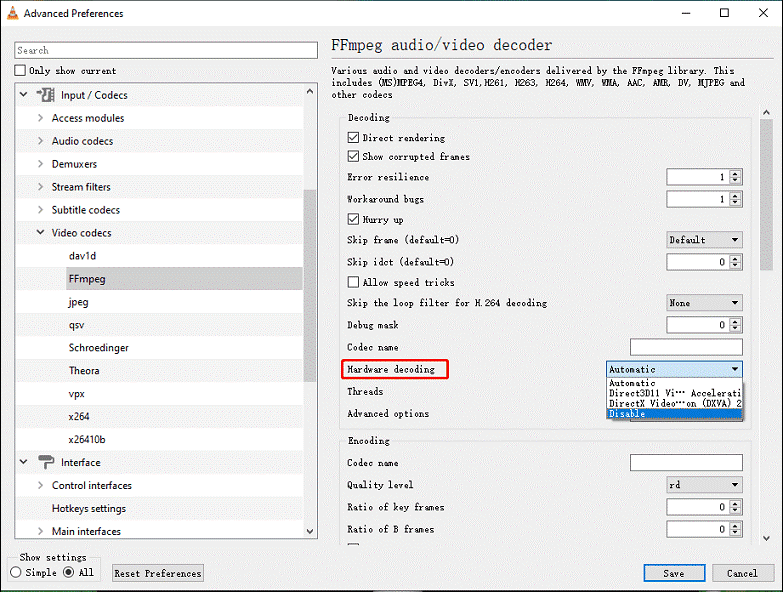Expand the Access modules node
Image resolution: width=783 pixels, height=592 pixels.
(x=40, y=118)
